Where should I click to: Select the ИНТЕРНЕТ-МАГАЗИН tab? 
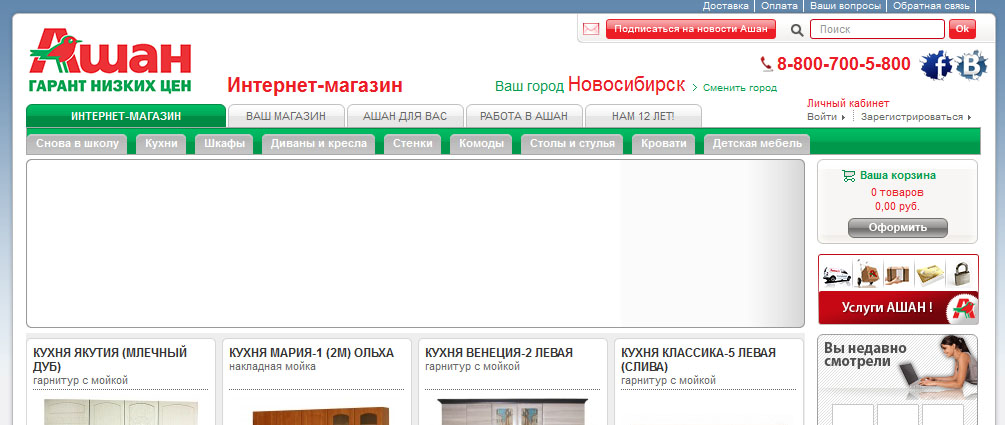[126, 116]
